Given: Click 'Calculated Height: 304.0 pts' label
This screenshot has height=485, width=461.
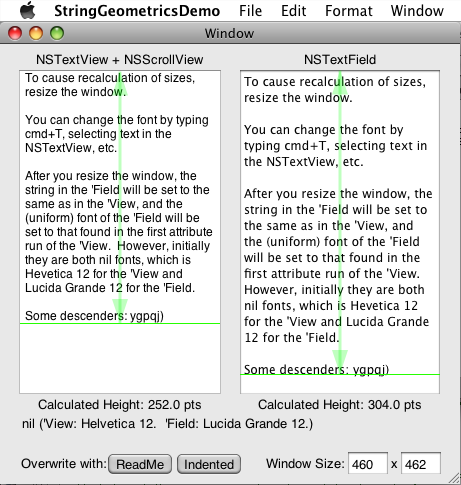Looking at the screenshot, I should [x=340, y=405].
